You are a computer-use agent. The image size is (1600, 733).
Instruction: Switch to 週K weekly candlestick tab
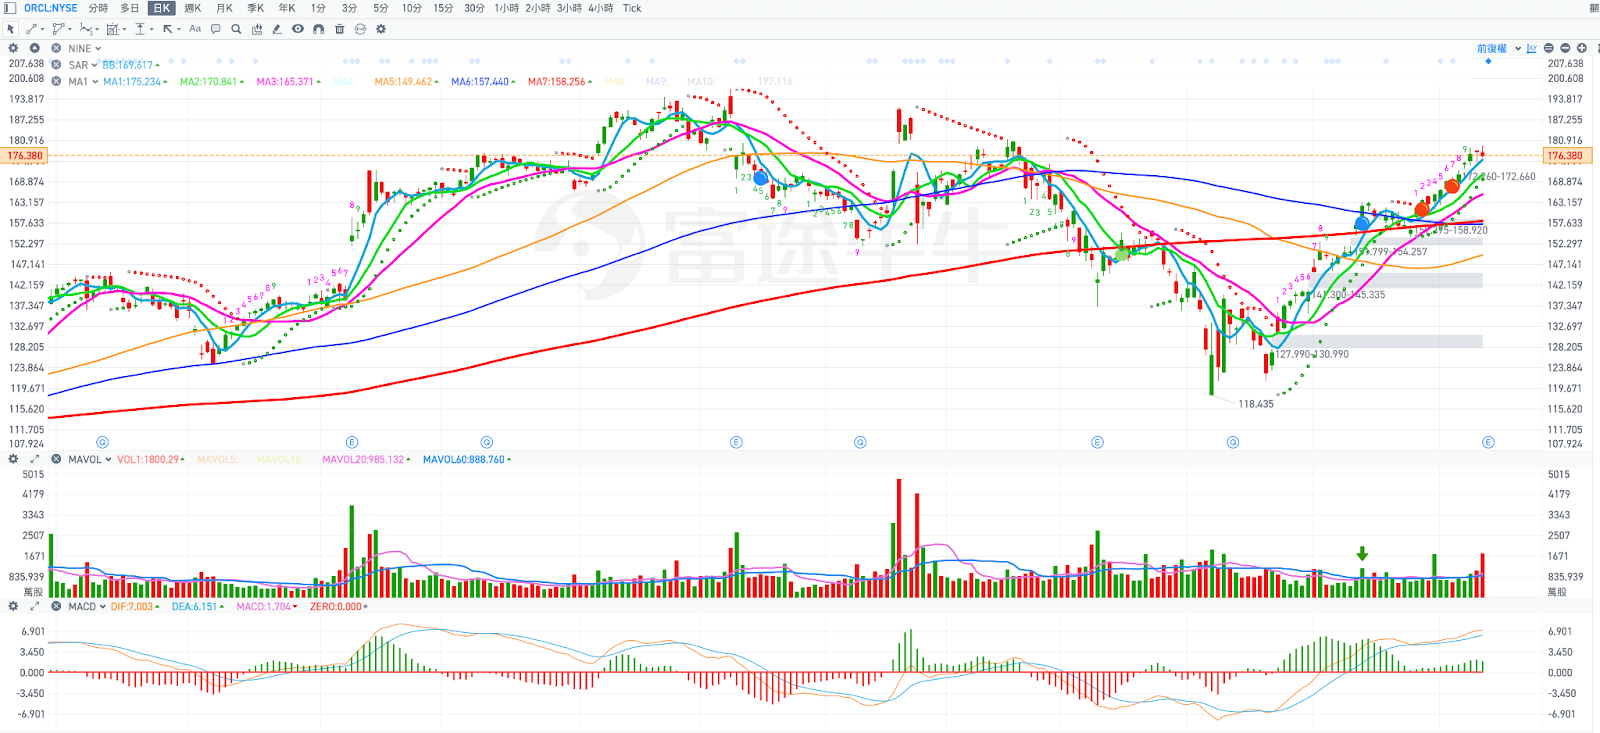[193, 8]
